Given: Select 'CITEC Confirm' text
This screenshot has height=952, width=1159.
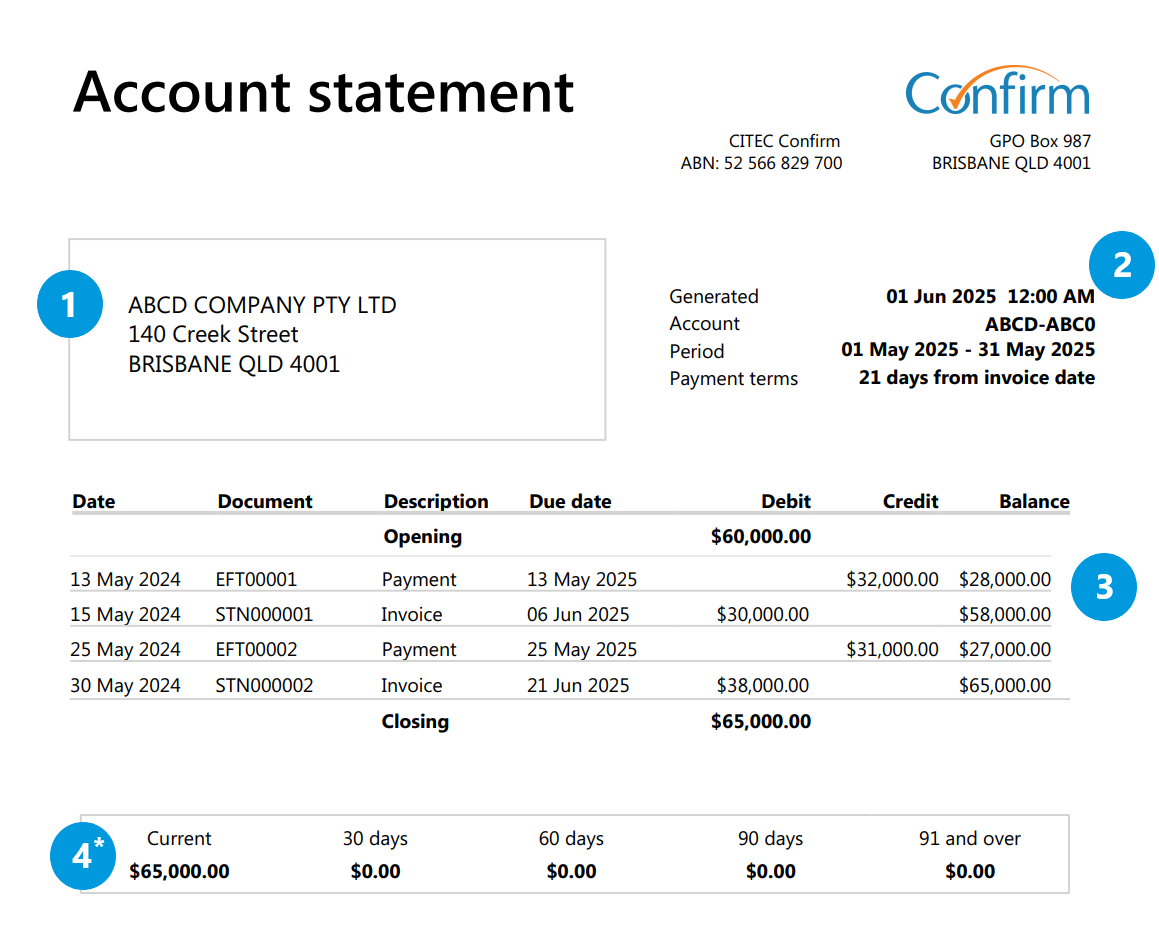Looking at the screenshot, I should [x=784, y=141].
